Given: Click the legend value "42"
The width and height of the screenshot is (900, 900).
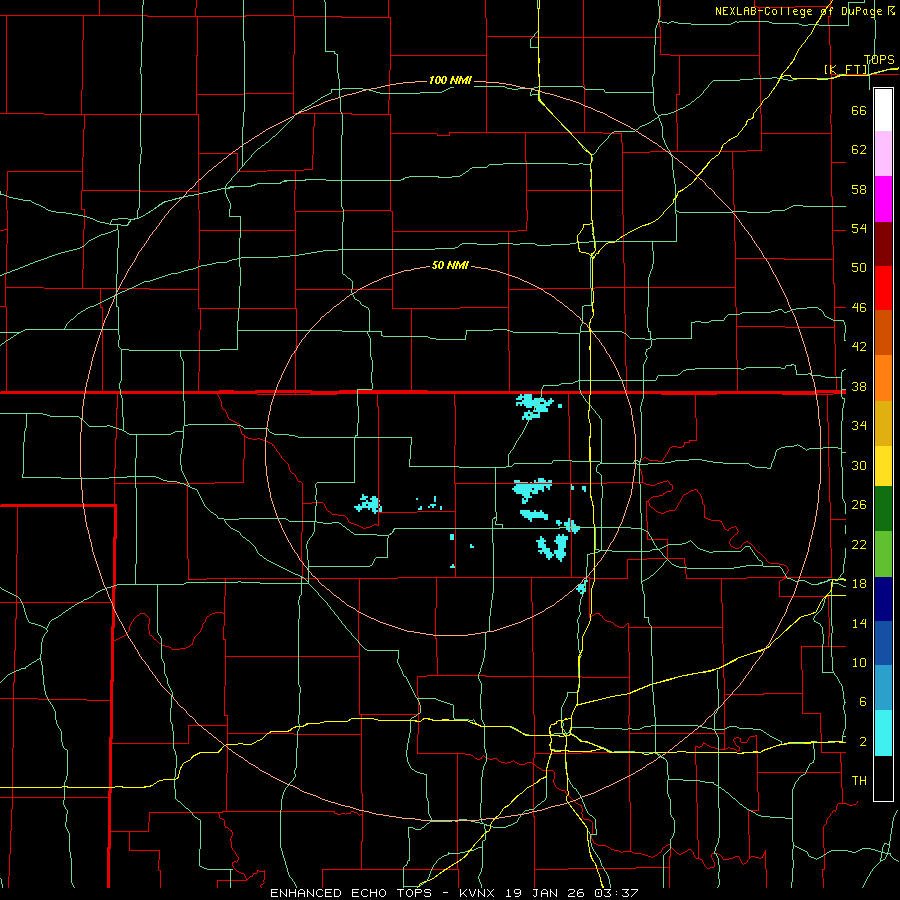Looking at the screenshot, I should tap(859, 346).
